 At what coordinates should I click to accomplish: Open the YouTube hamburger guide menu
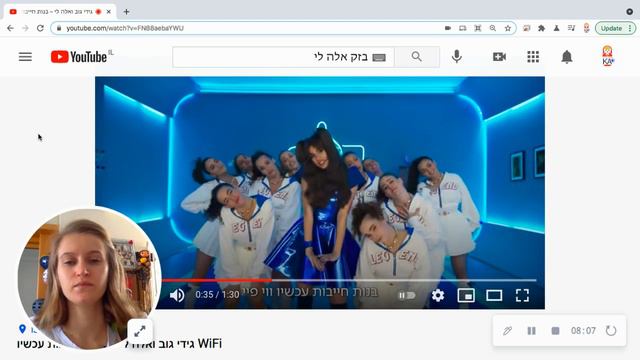click(25, 57)
